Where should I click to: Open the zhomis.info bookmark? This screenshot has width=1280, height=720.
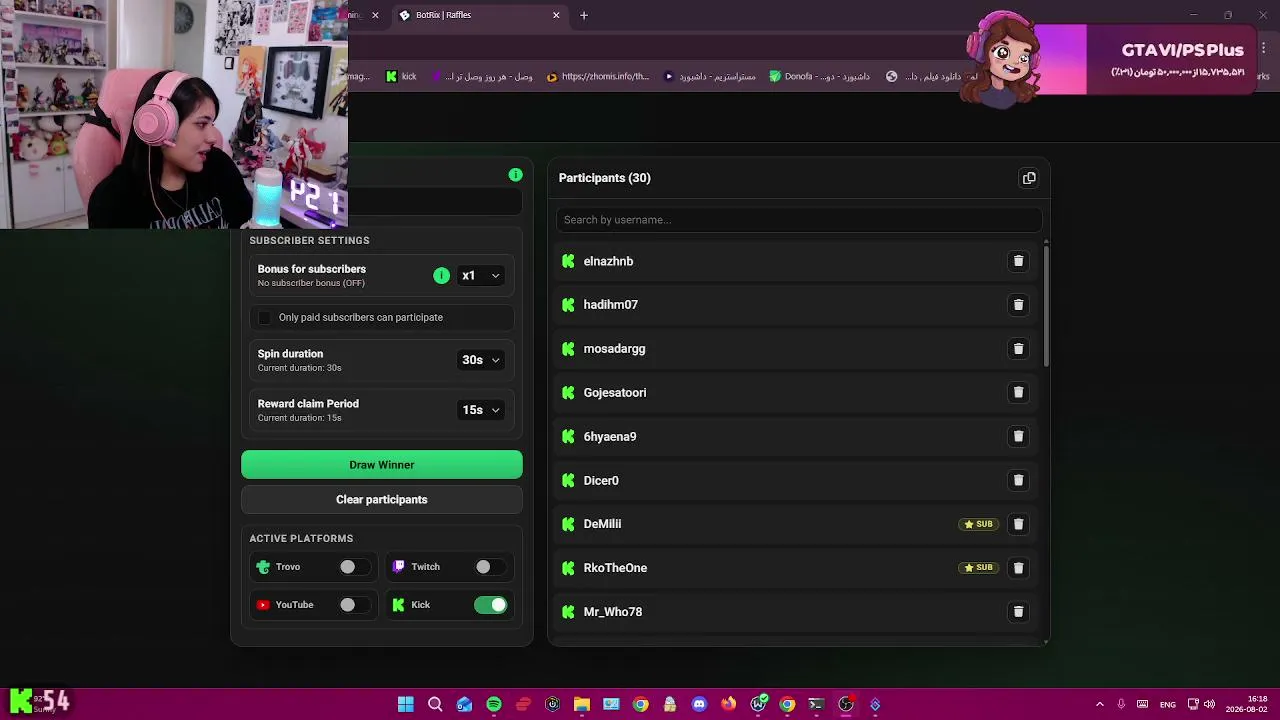pos(598,76)
